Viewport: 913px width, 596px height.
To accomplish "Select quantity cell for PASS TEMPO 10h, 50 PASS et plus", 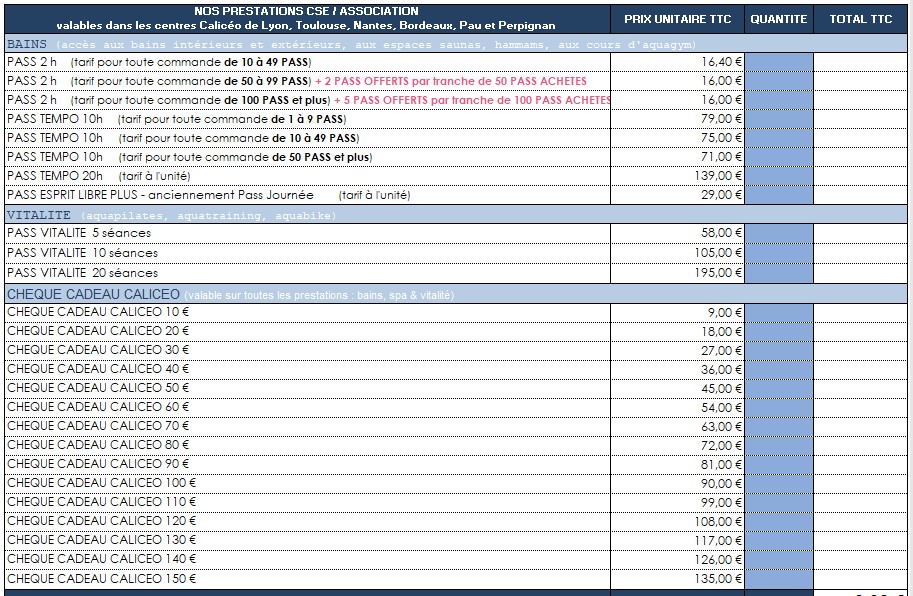I will point(779,157).
